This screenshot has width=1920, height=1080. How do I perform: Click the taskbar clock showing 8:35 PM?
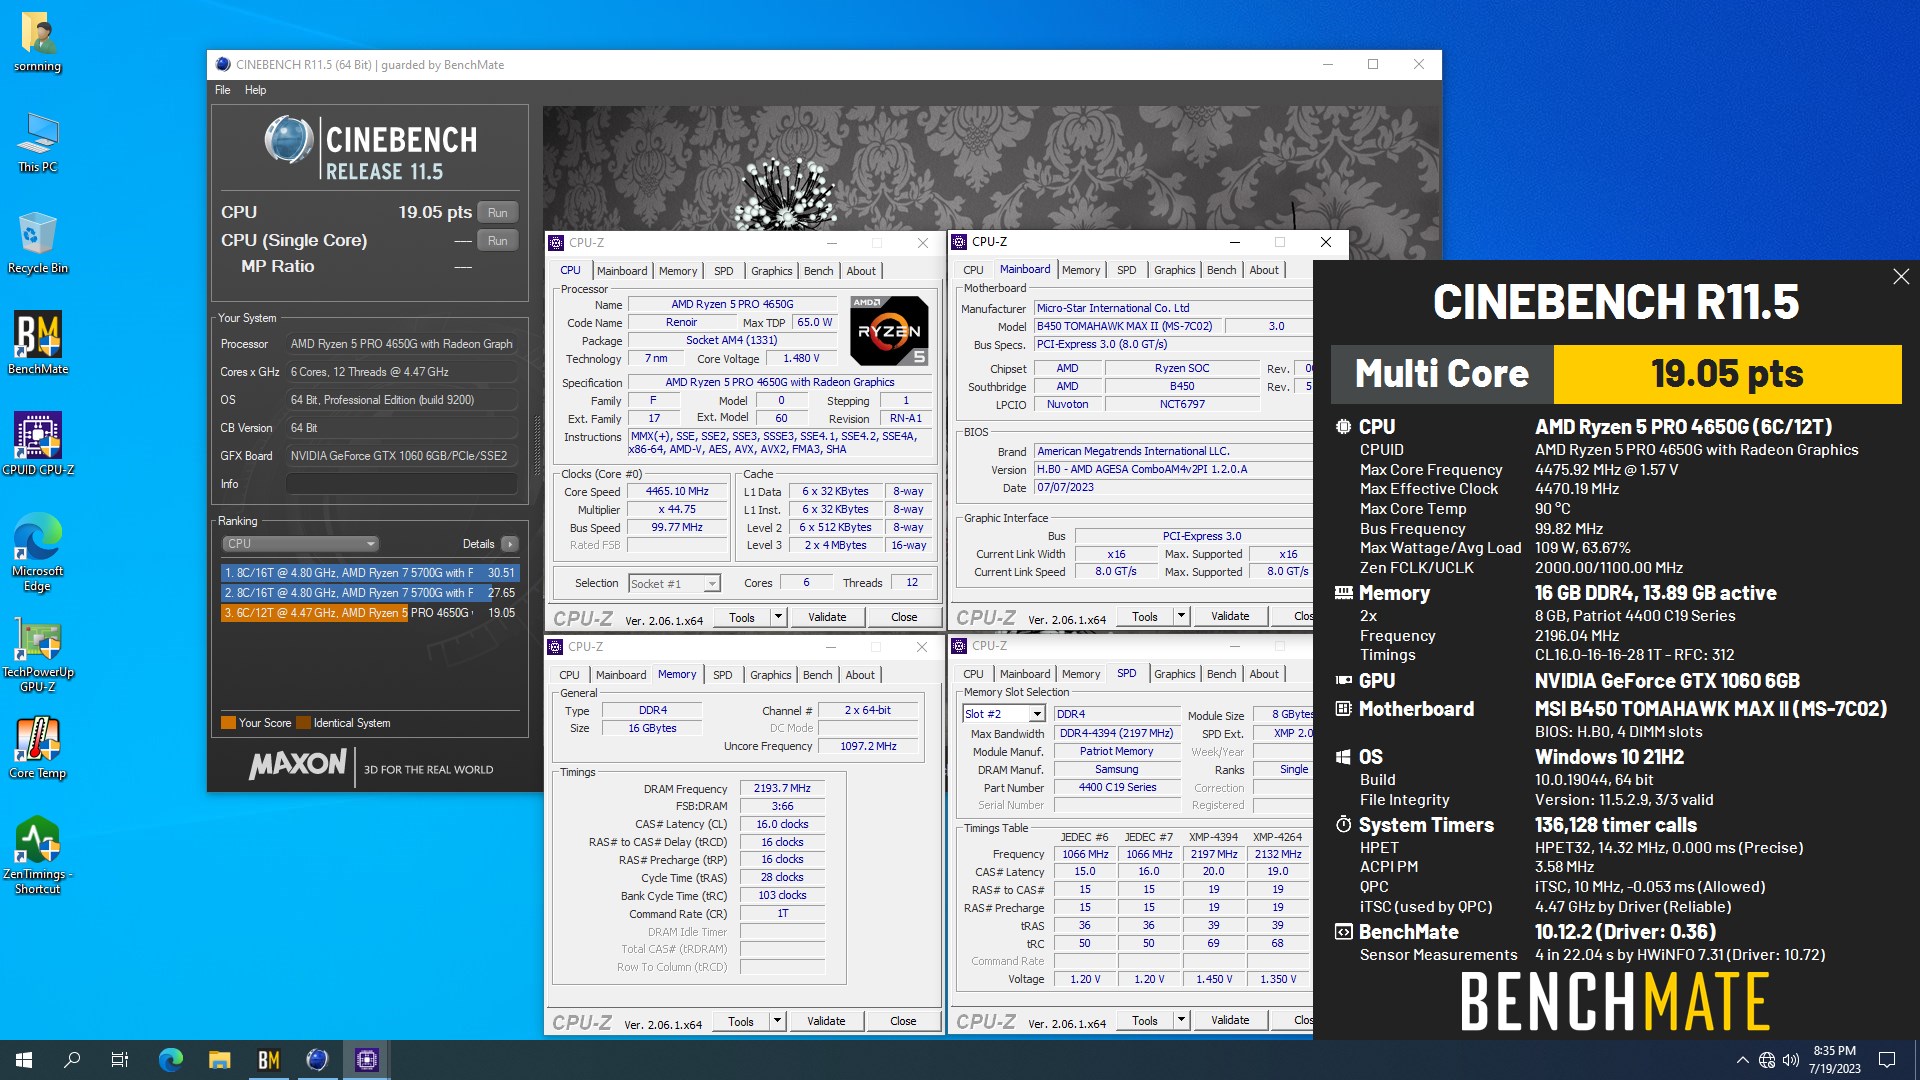[1834, 1060]
